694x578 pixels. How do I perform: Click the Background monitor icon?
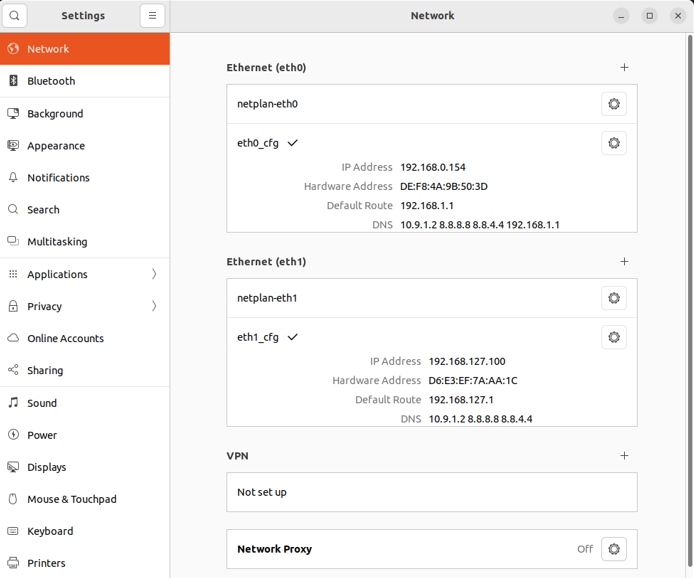[13, 113]
